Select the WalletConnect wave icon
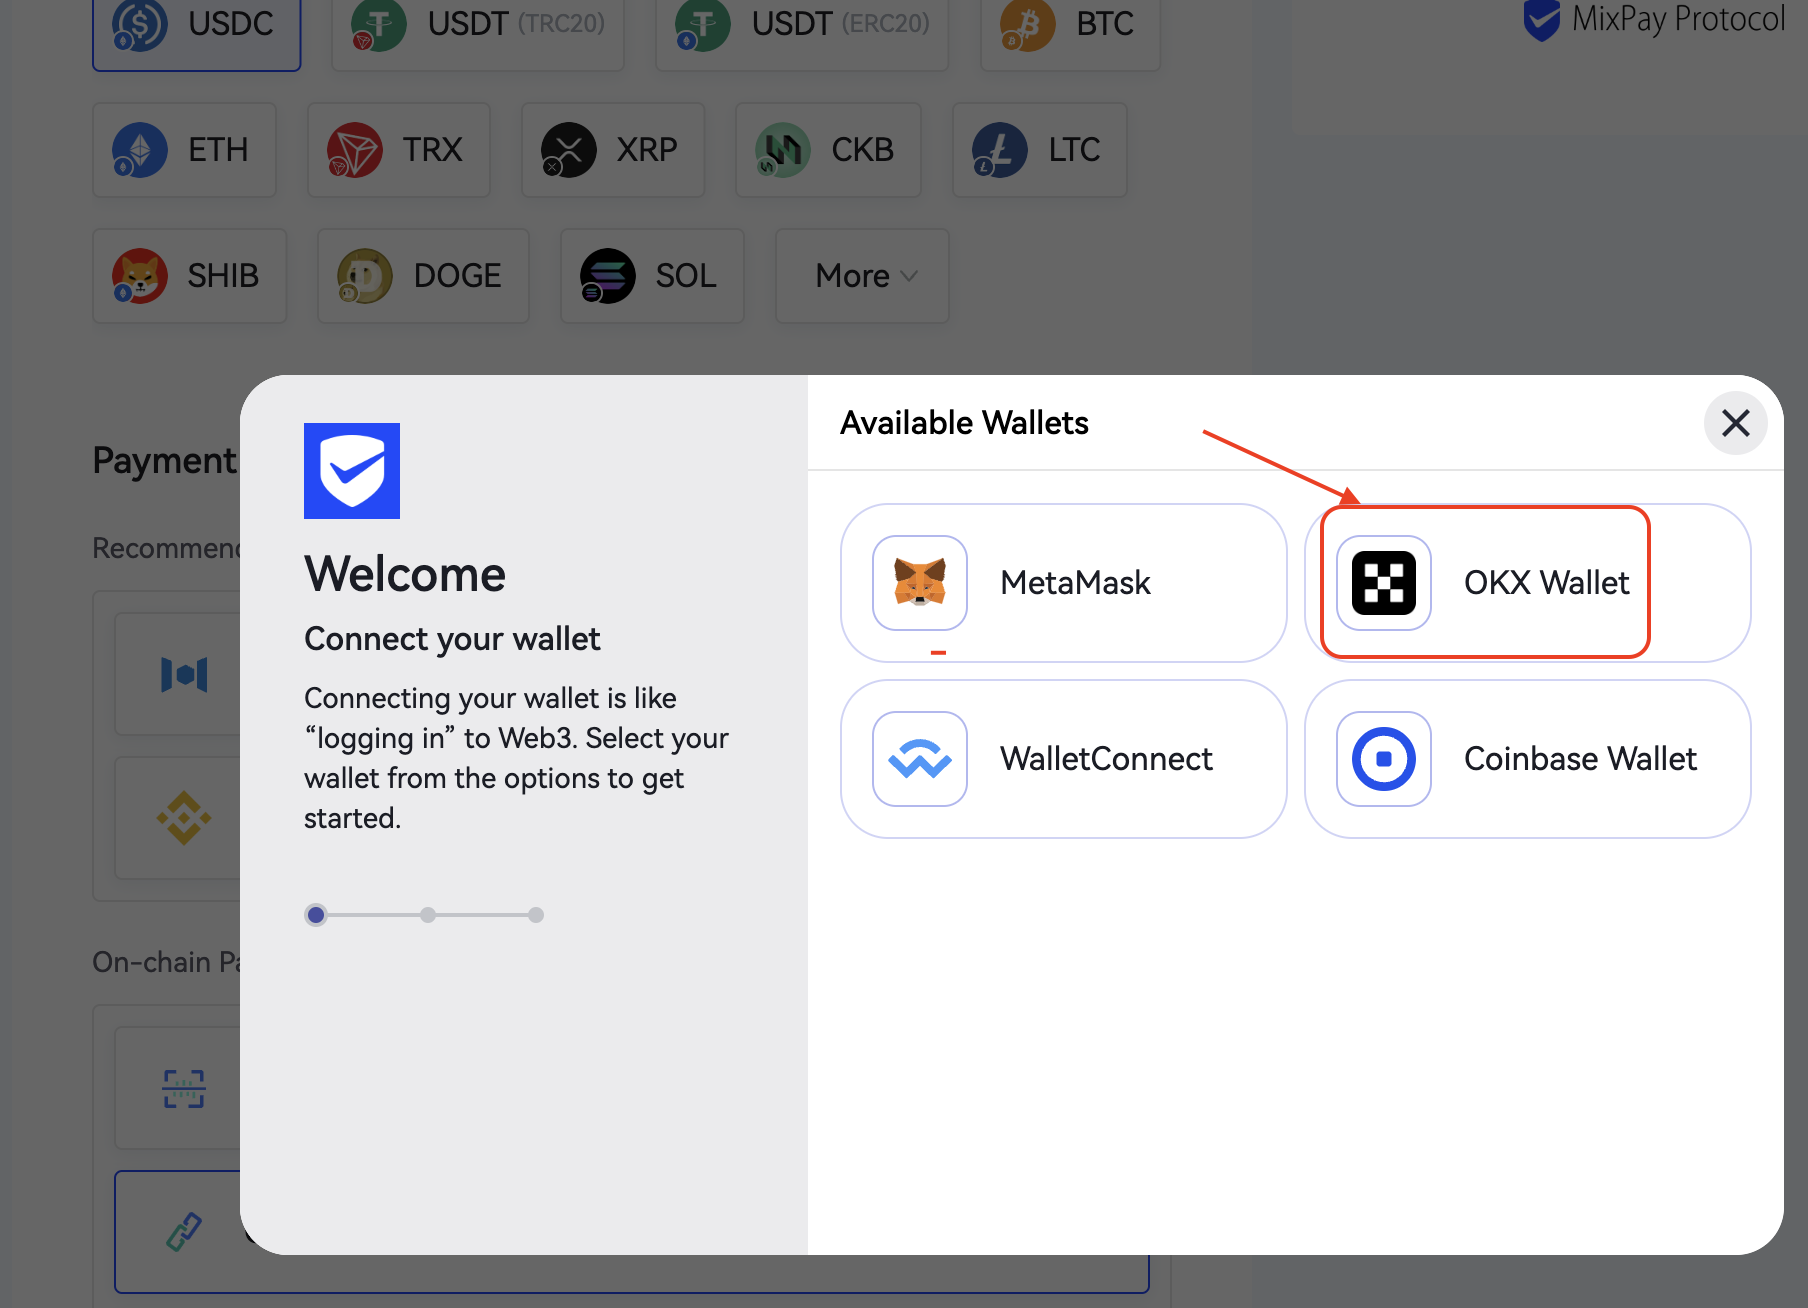 pyautogui.click(x=919, y=759)
